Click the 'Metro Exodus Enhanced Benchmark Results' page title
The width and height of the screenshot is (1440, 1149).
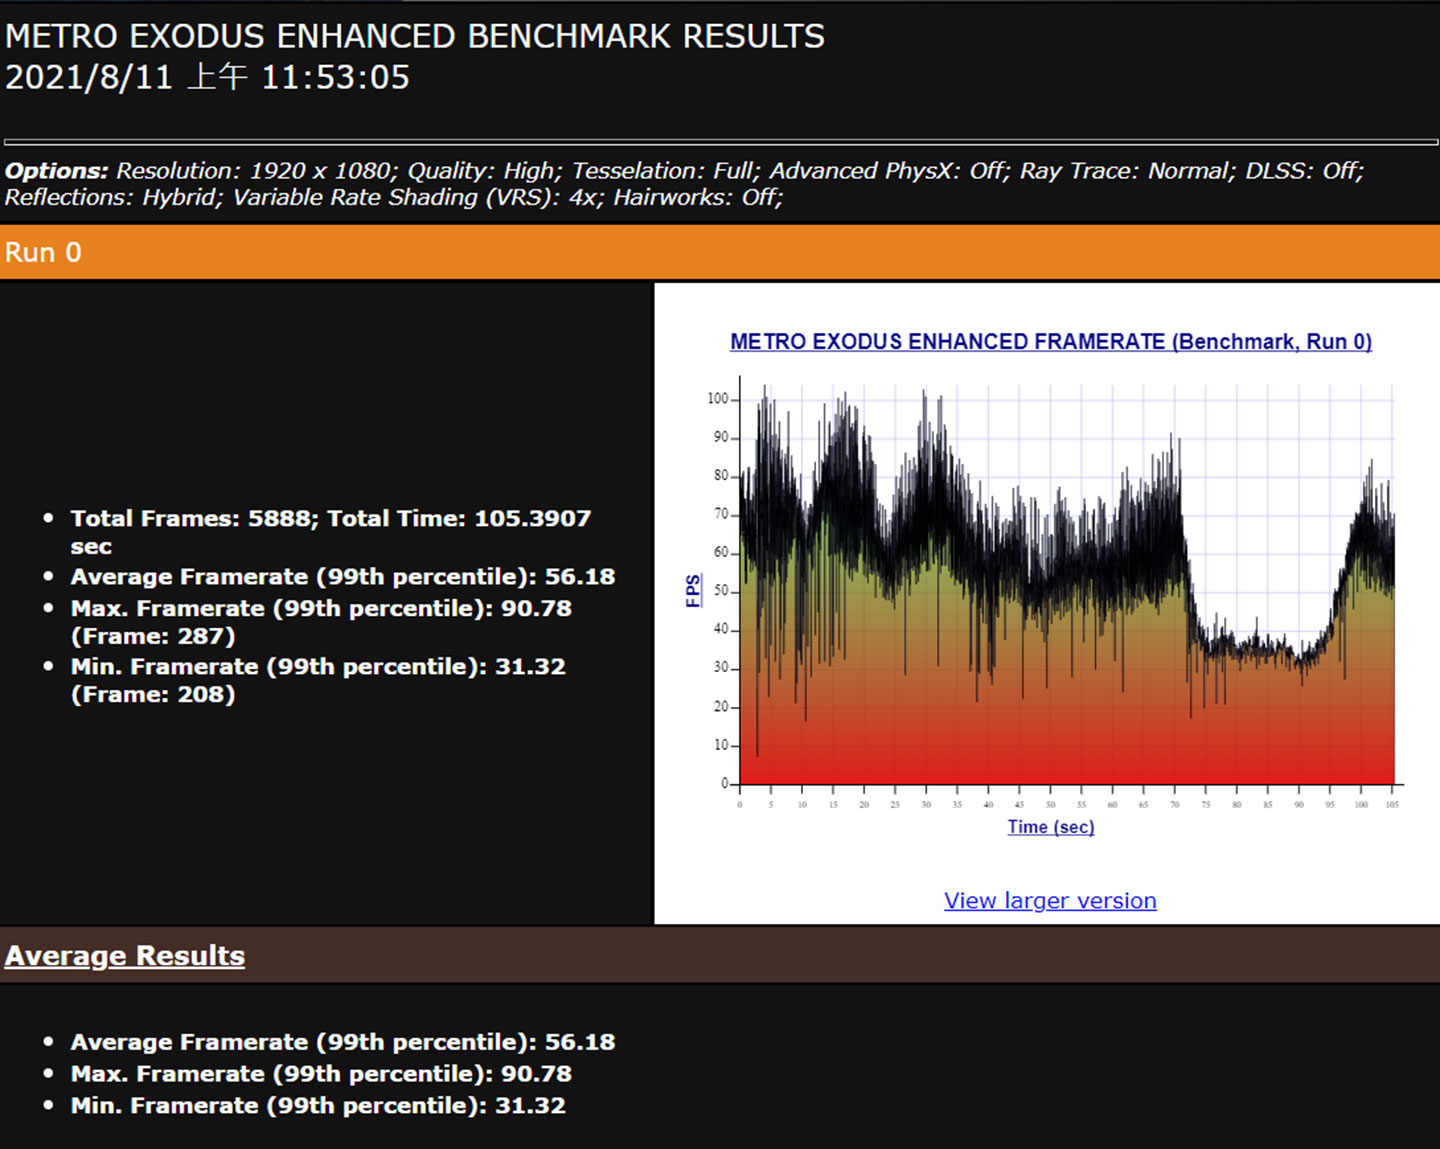415,36
